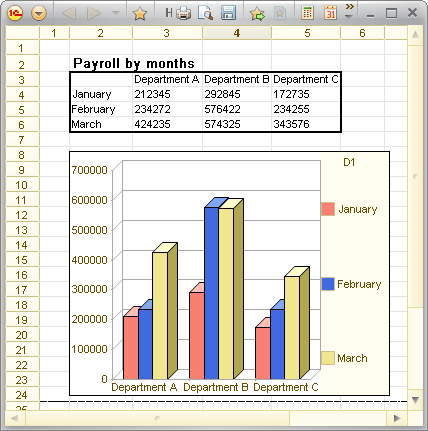Click the vertical scrollbar down arrow

[415, 399]
